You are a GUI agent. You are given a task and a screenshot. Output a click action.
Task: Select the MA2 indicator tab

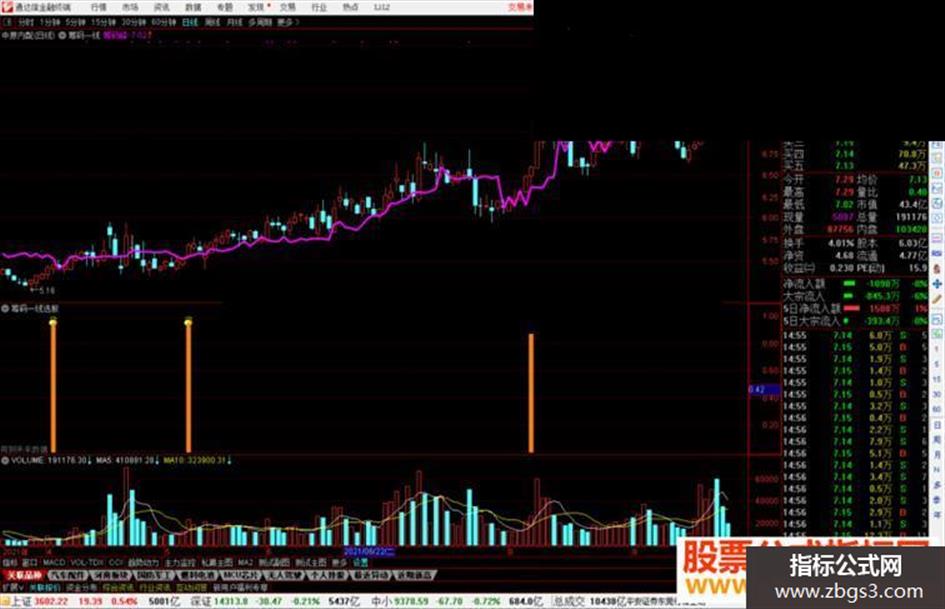pos(245,563)
